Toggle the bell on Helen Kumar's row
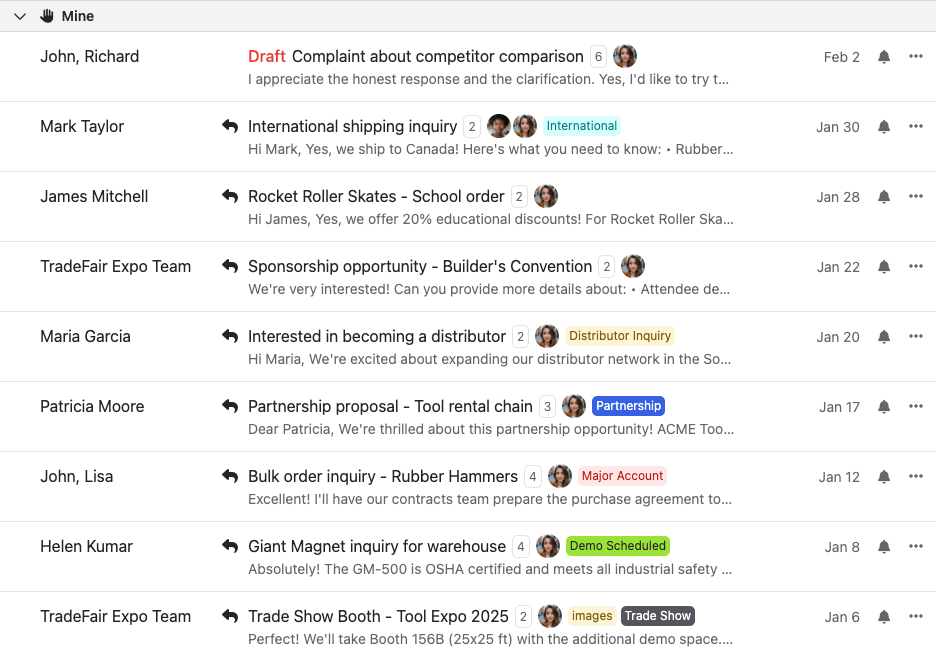The height and width of the screenshot is (661, 936). click(884, 547)
